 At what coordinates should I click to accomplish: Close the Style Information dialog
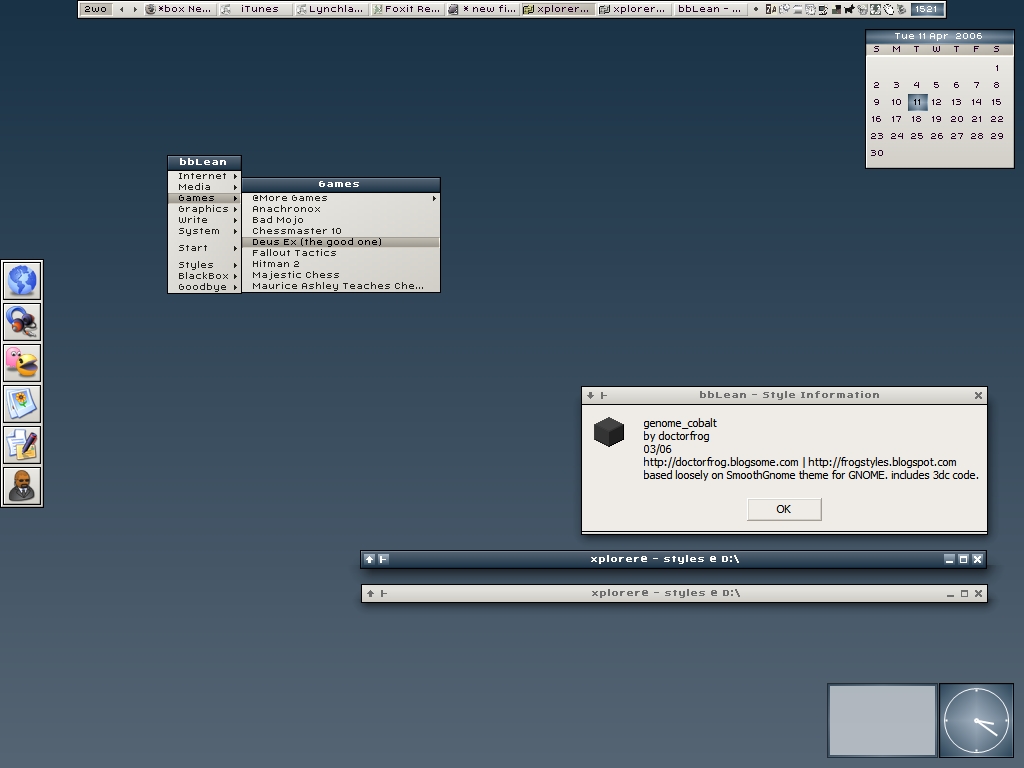(978, 395)
